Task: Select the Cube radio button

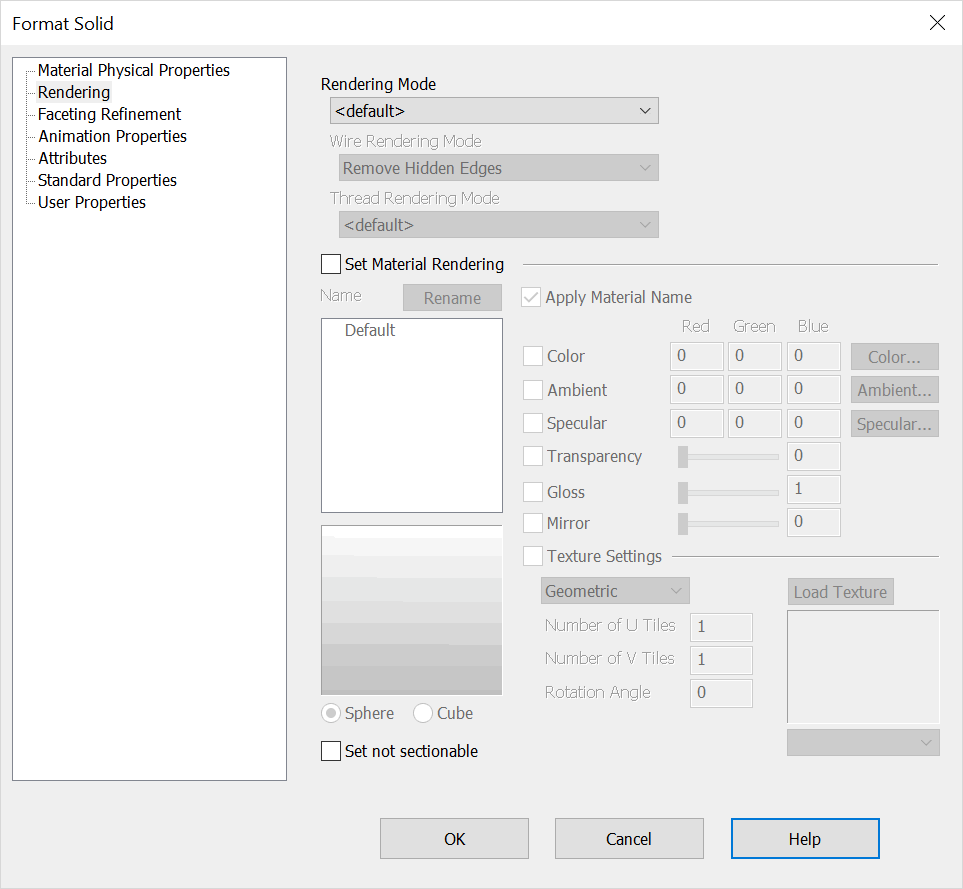Action: [422, 713]
